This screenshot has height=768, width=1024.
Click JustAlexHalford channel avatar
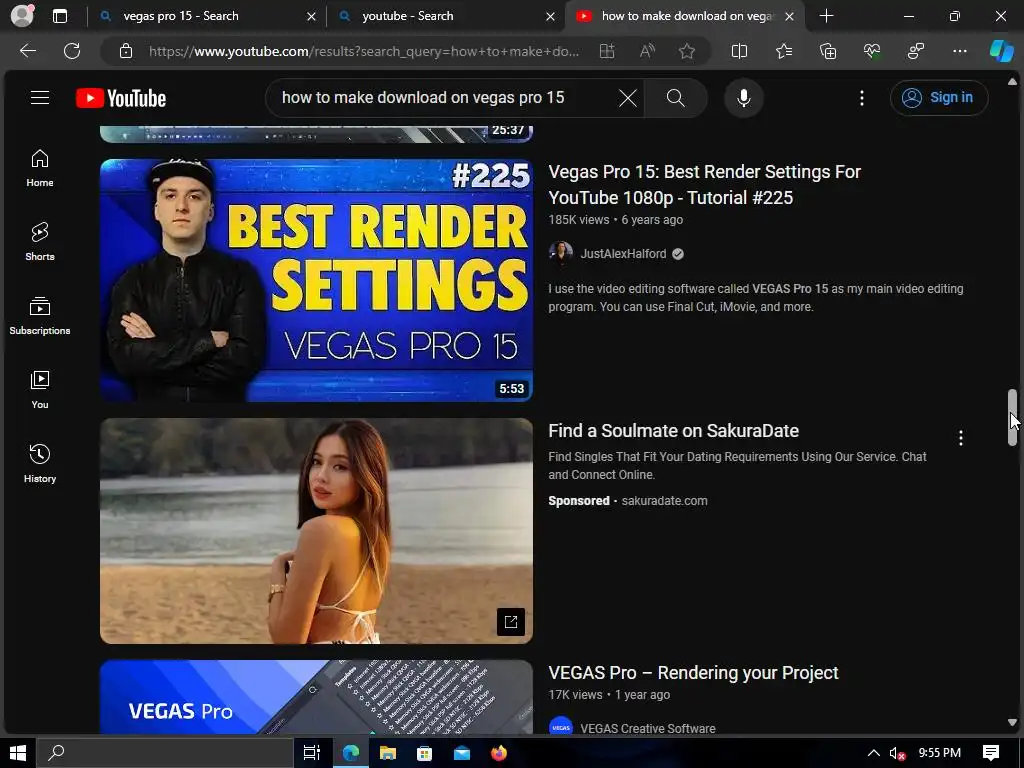[x=560, y=253]
